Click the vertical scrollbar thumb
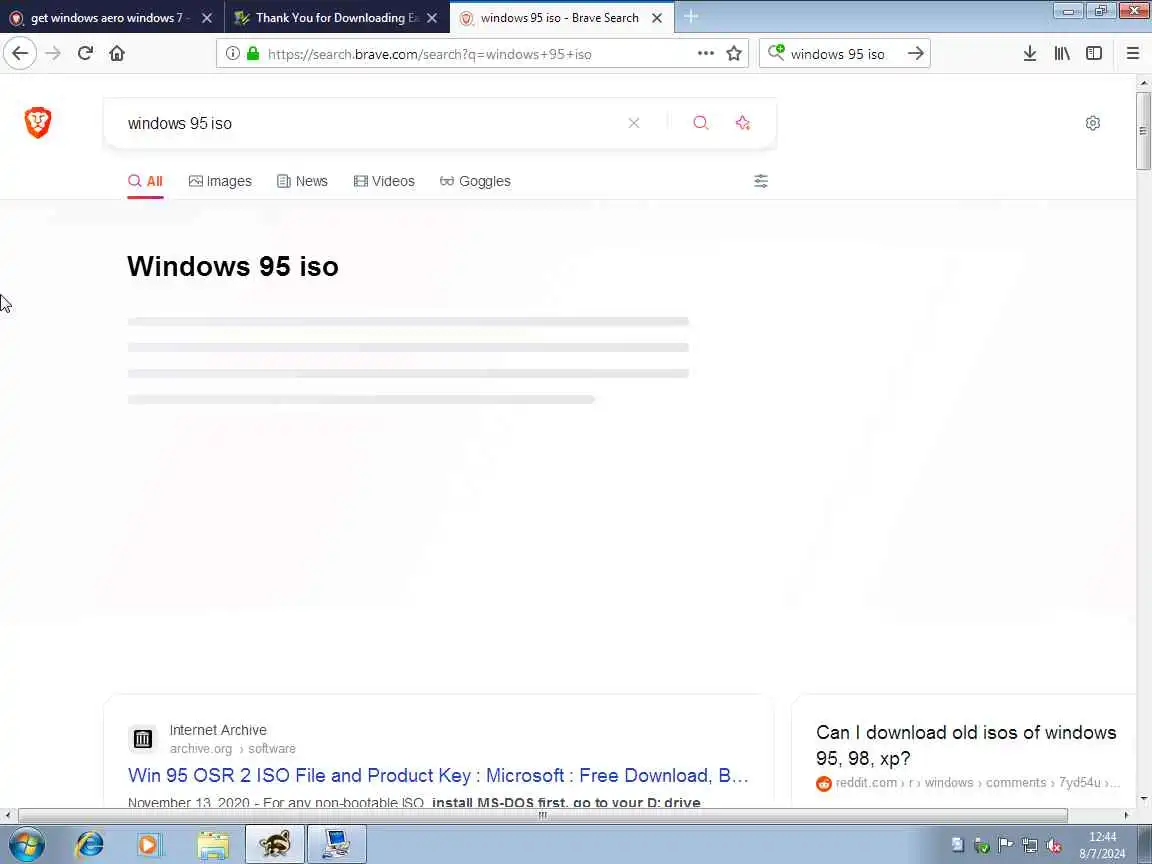This screenshot has width=1152, height=864. [x=1143, y=131]
